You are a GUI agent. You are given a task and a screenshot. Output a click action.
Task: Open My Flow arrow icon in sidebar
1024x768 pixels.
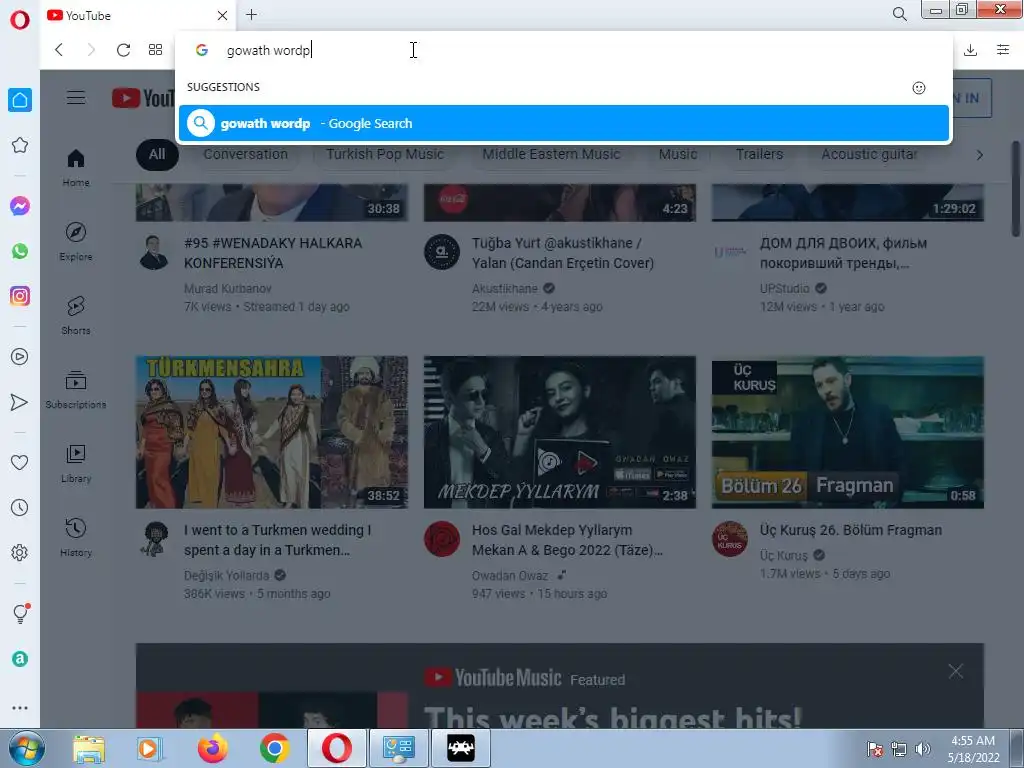tap(20, 402)
